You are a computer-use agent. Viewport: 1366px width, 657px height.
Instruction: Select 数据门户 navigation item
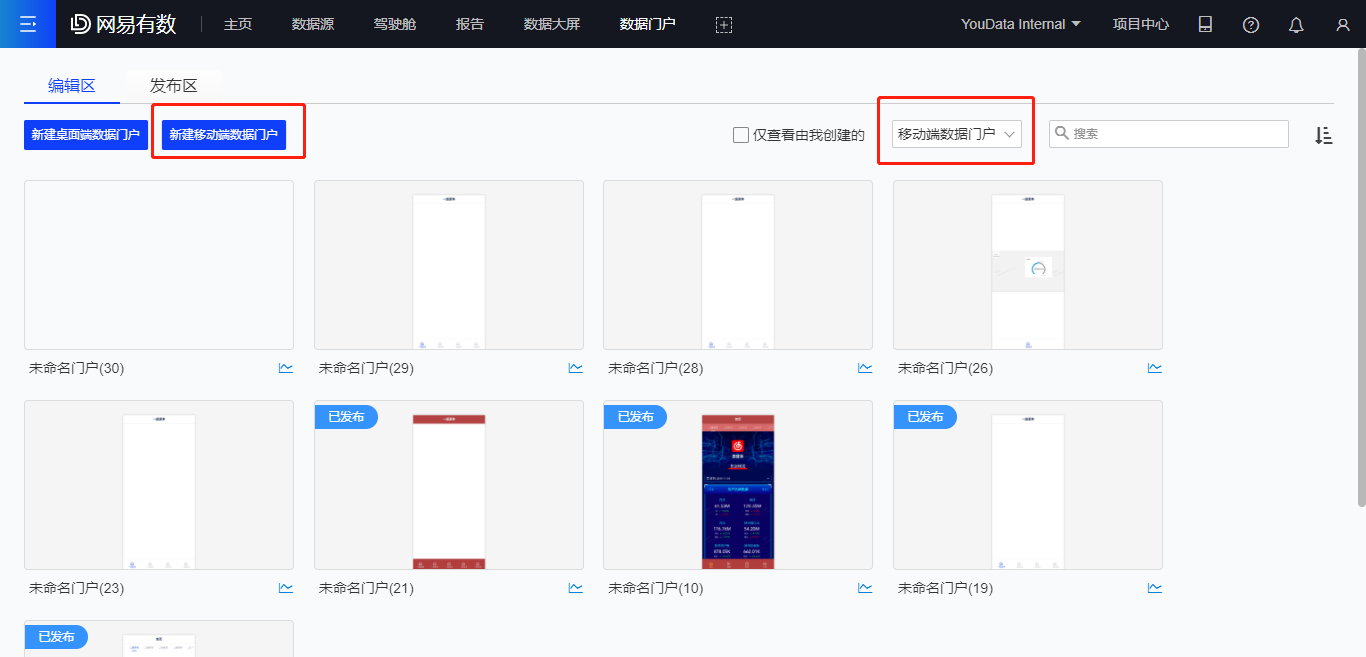(x=648, y=24)
